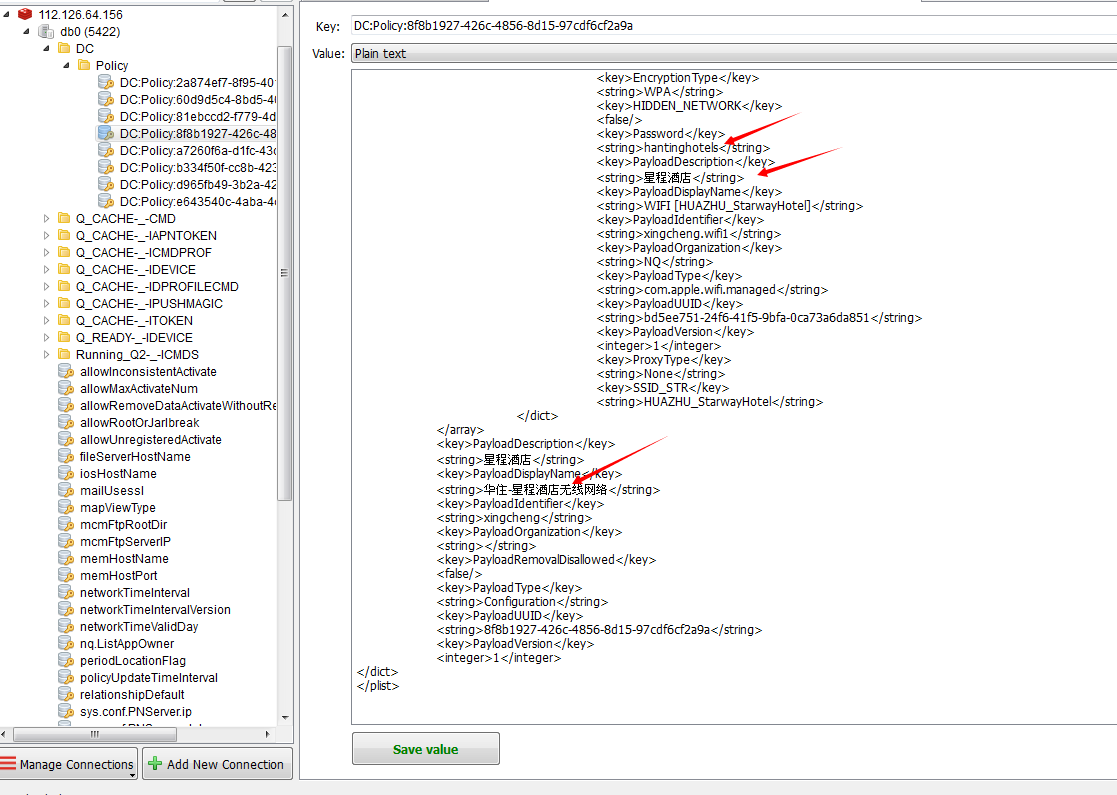Click key icon of DC:Policy:d965fb49

105,185
